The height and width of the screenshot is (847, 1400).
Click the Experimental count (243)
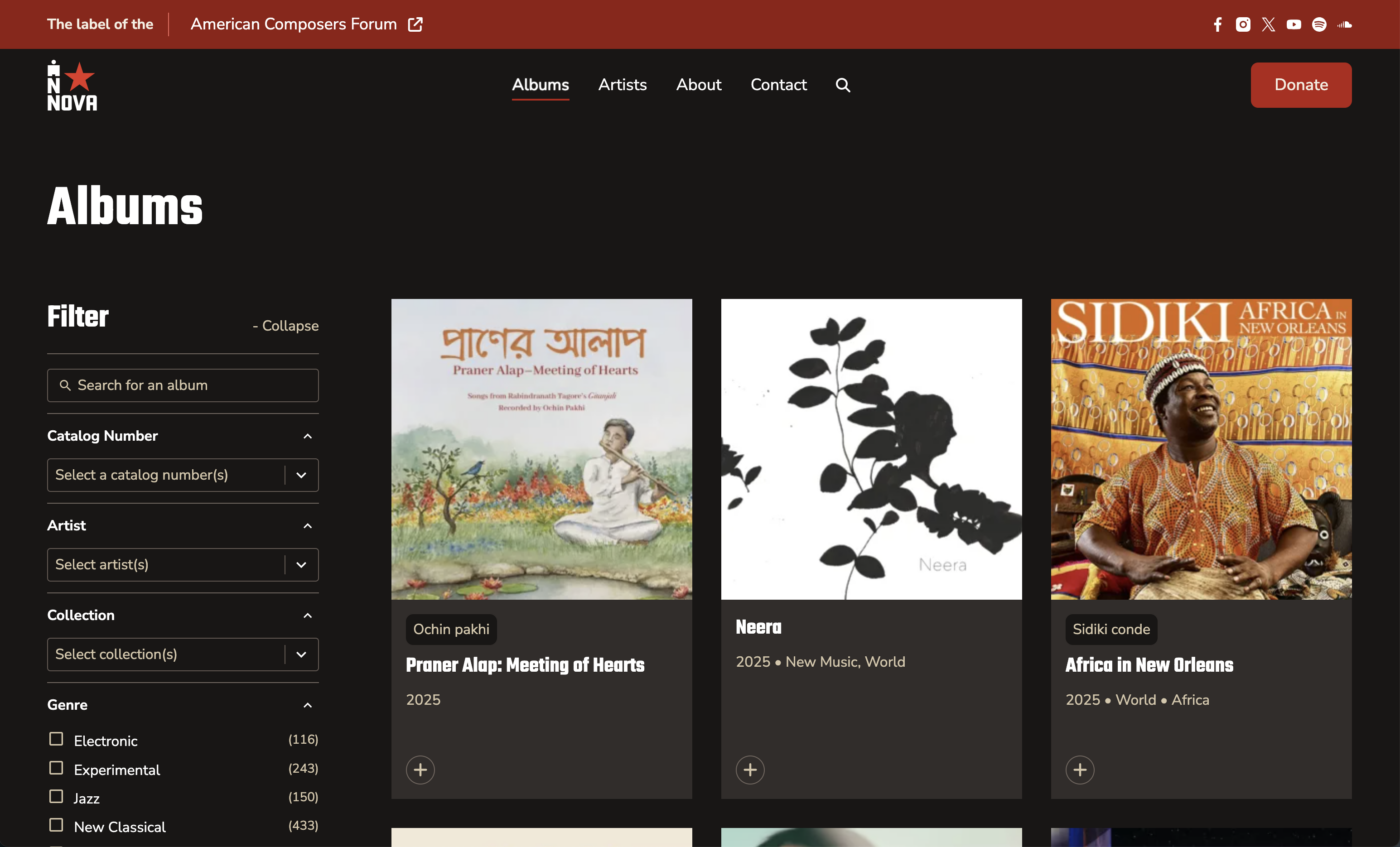click(x=303, y=769)
